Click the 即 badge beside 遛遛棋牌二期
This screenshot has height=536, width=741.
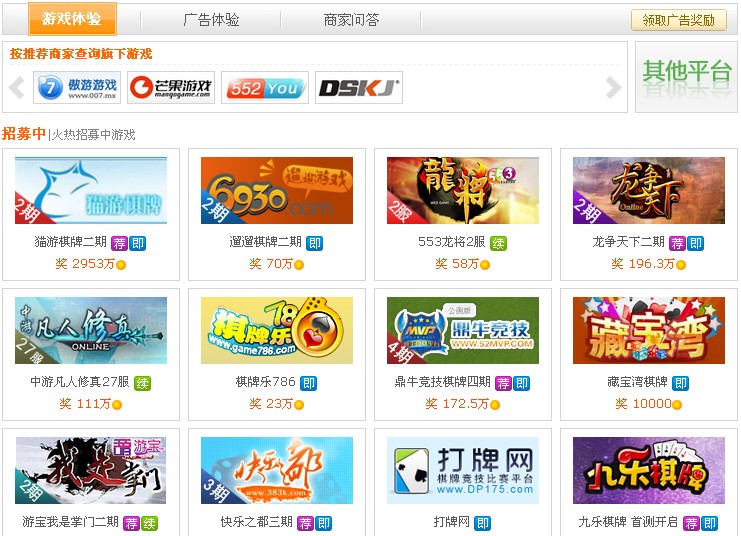point(314,243)
